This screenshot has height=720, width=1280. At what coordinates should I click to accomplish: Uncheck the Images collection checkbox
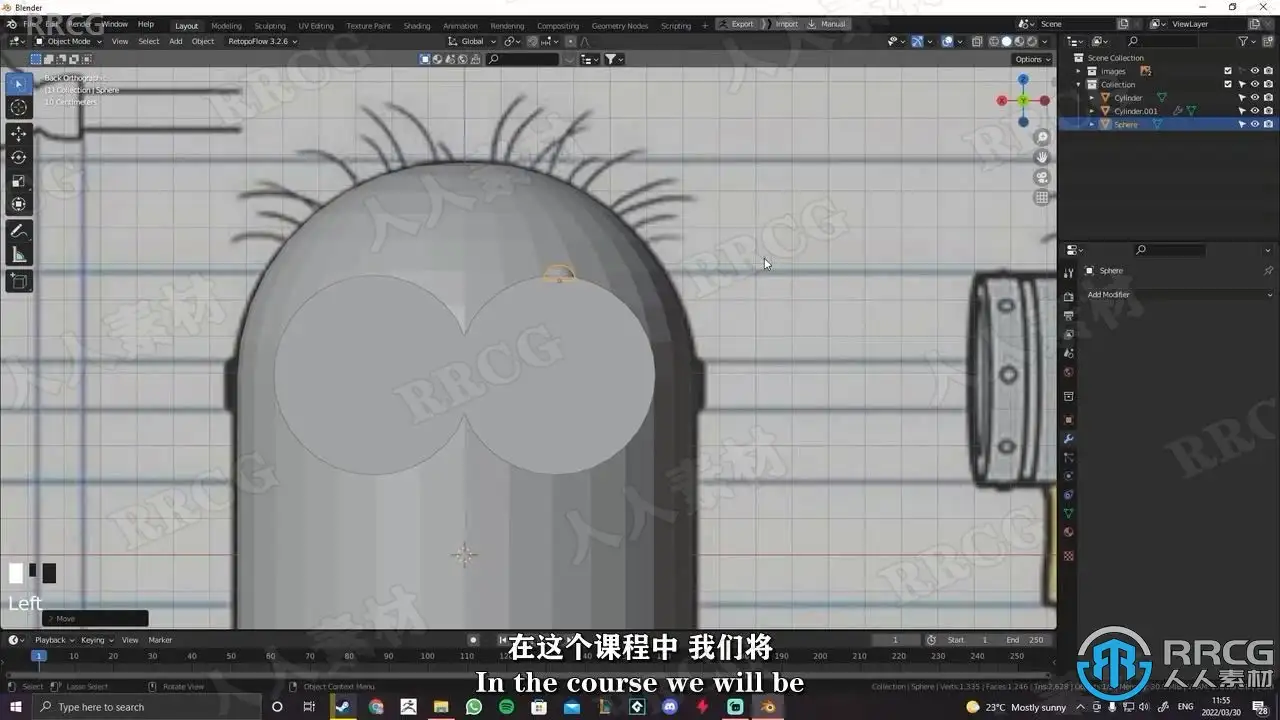pyautogui.click(x=1228, y=71)
